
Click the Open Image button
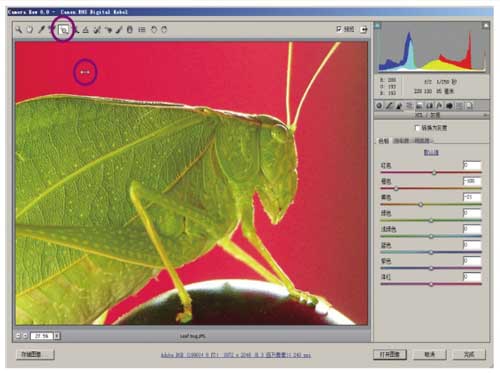tap(390, 354)
